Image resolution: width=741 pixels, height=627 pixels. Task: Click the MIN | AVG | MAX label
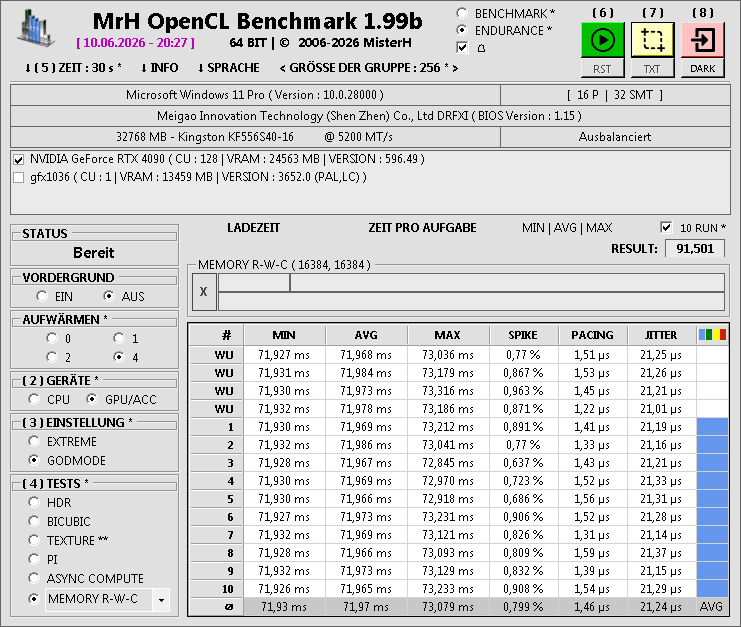click(567, 228)
